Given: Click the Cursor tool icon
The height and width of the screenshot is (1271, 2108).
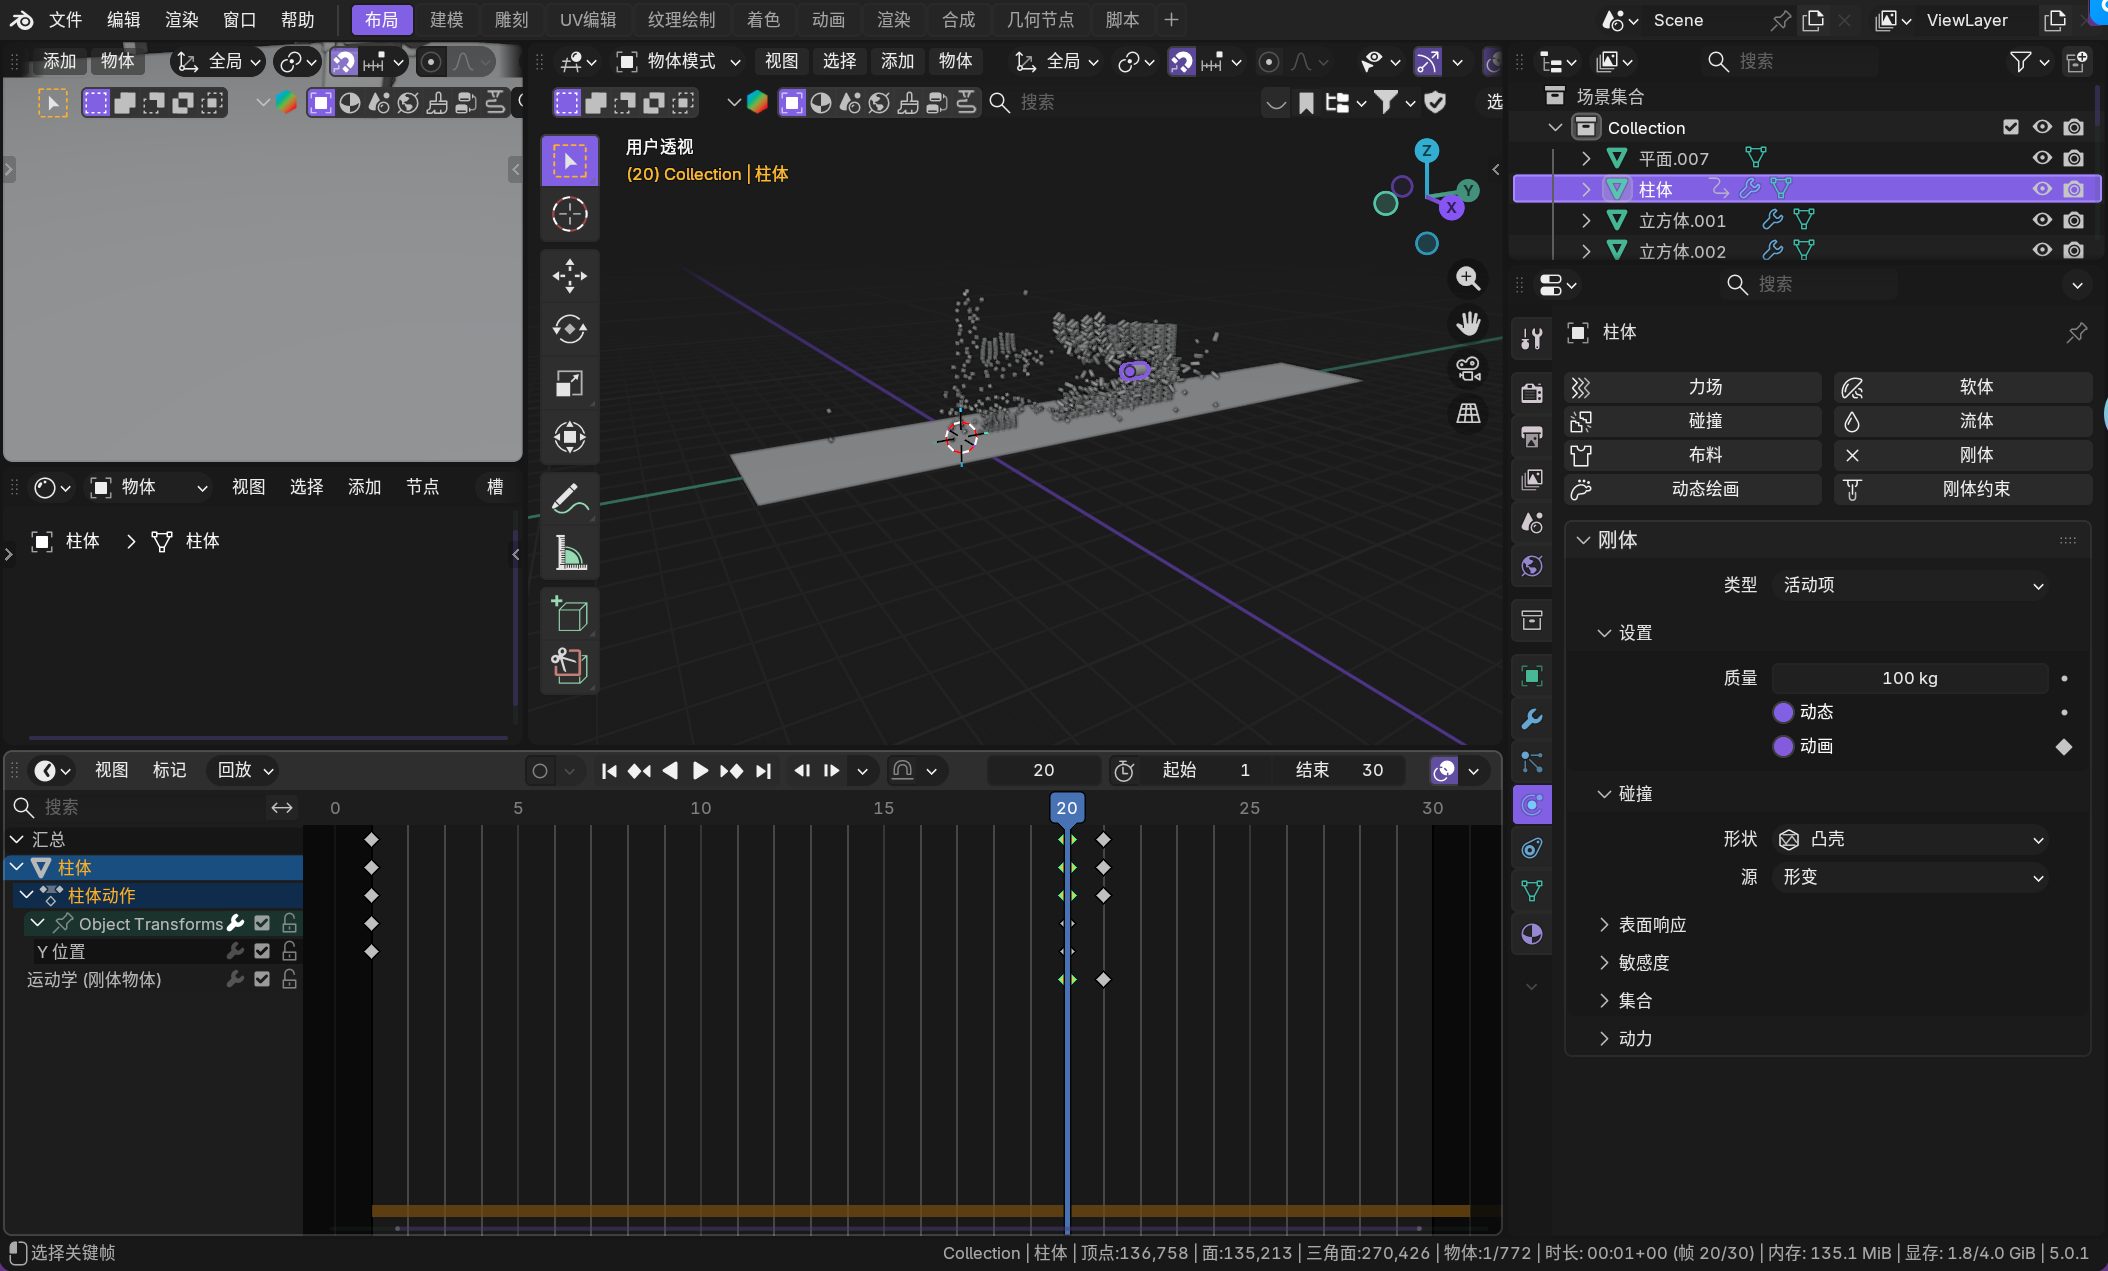Looking at the screenshot, I should [569, 214].
